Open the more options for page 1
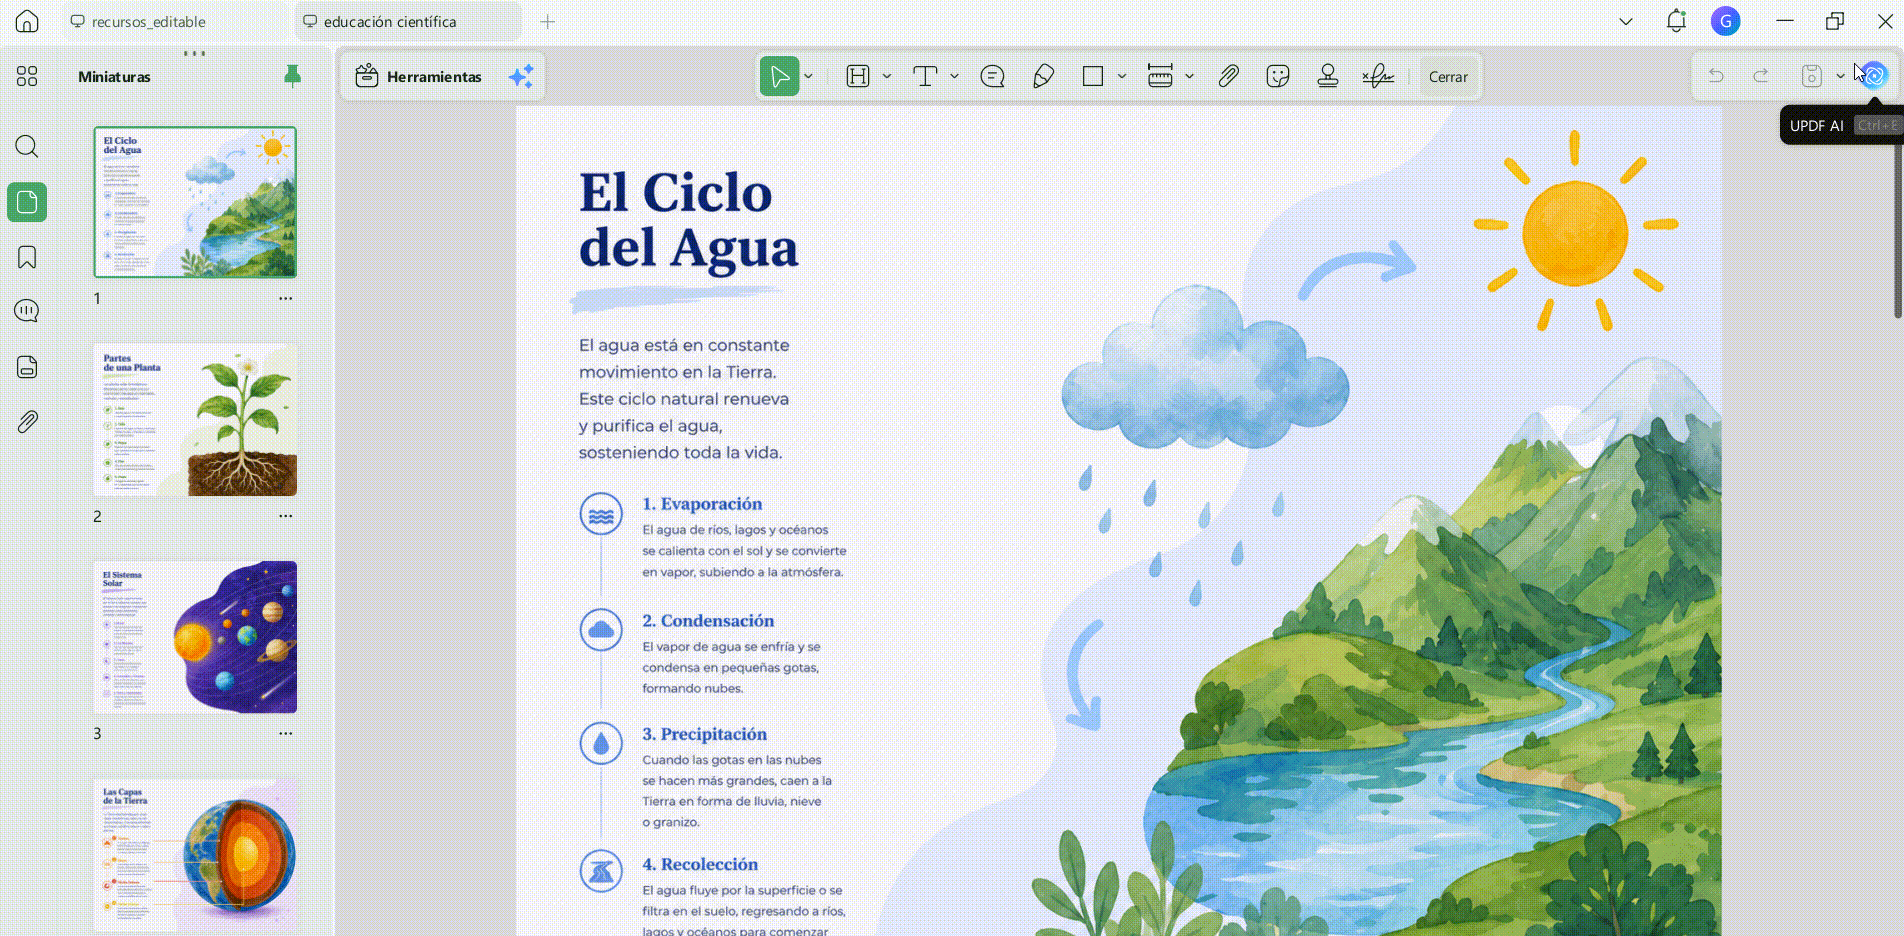The image size is (1904, 936). 286,298
